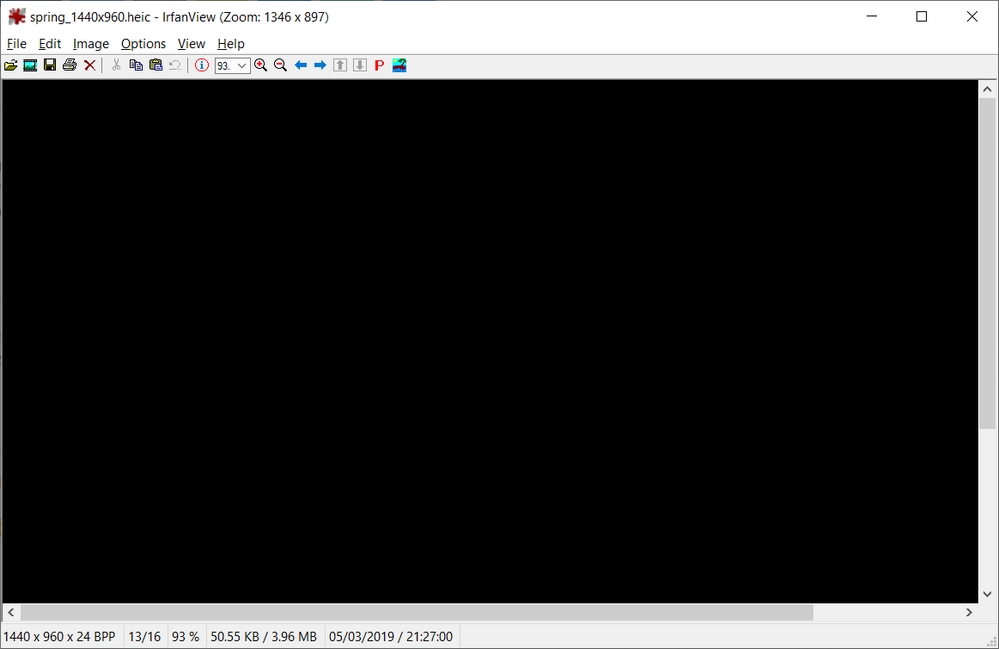Open the Options menu
The image size is (999, 649).
pos(143,43)
